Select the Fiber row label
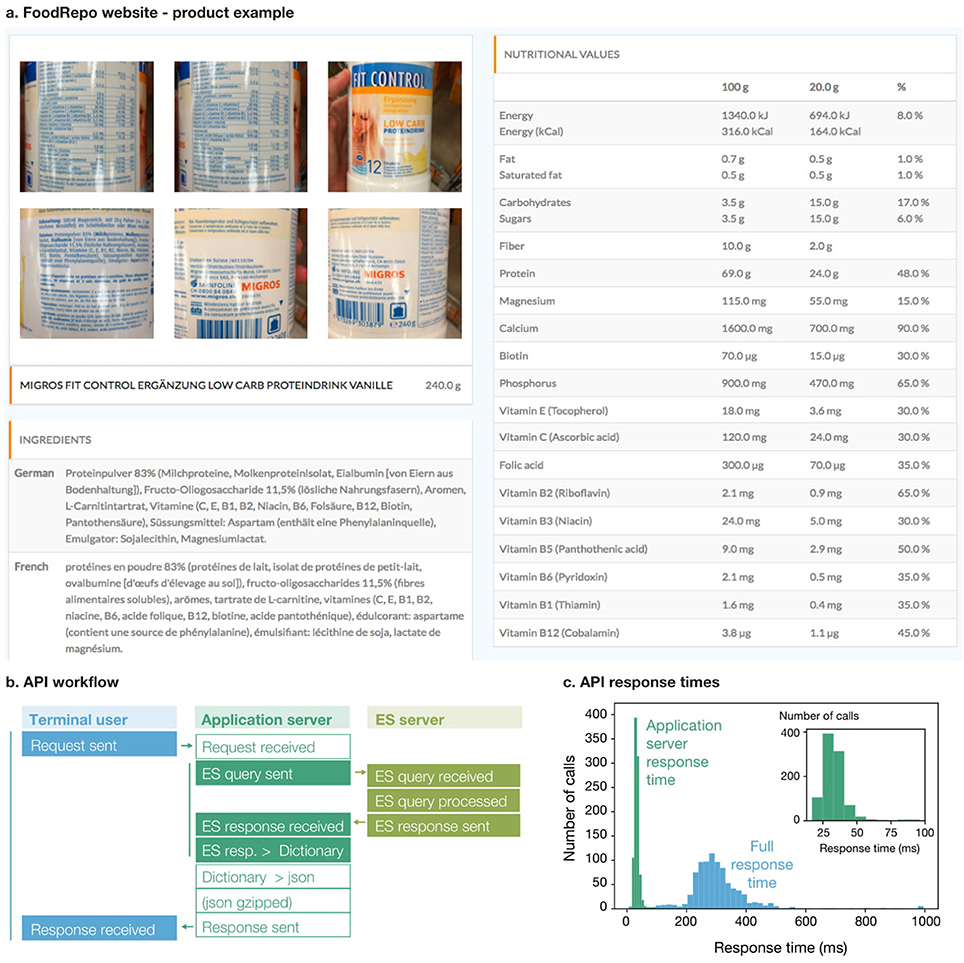Image resolution: width=964 pixels, height=963 pixels. pyautogui.click(x=512, y=246)
